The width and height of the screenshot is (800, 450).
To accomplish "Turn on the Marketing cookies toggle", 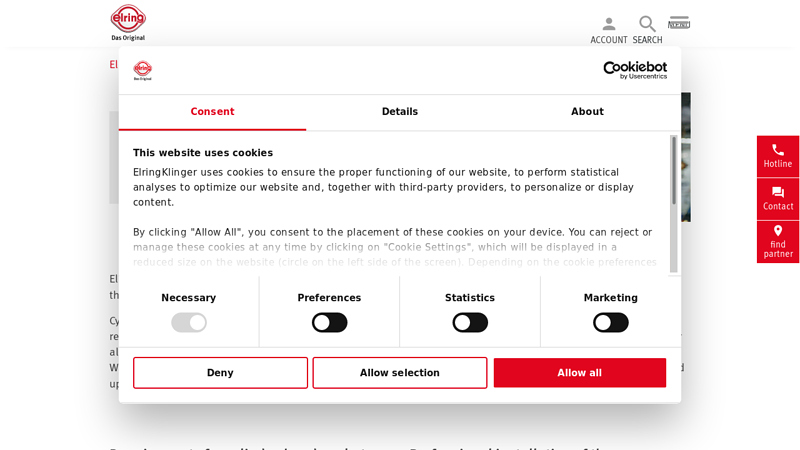I will [610, 322].
